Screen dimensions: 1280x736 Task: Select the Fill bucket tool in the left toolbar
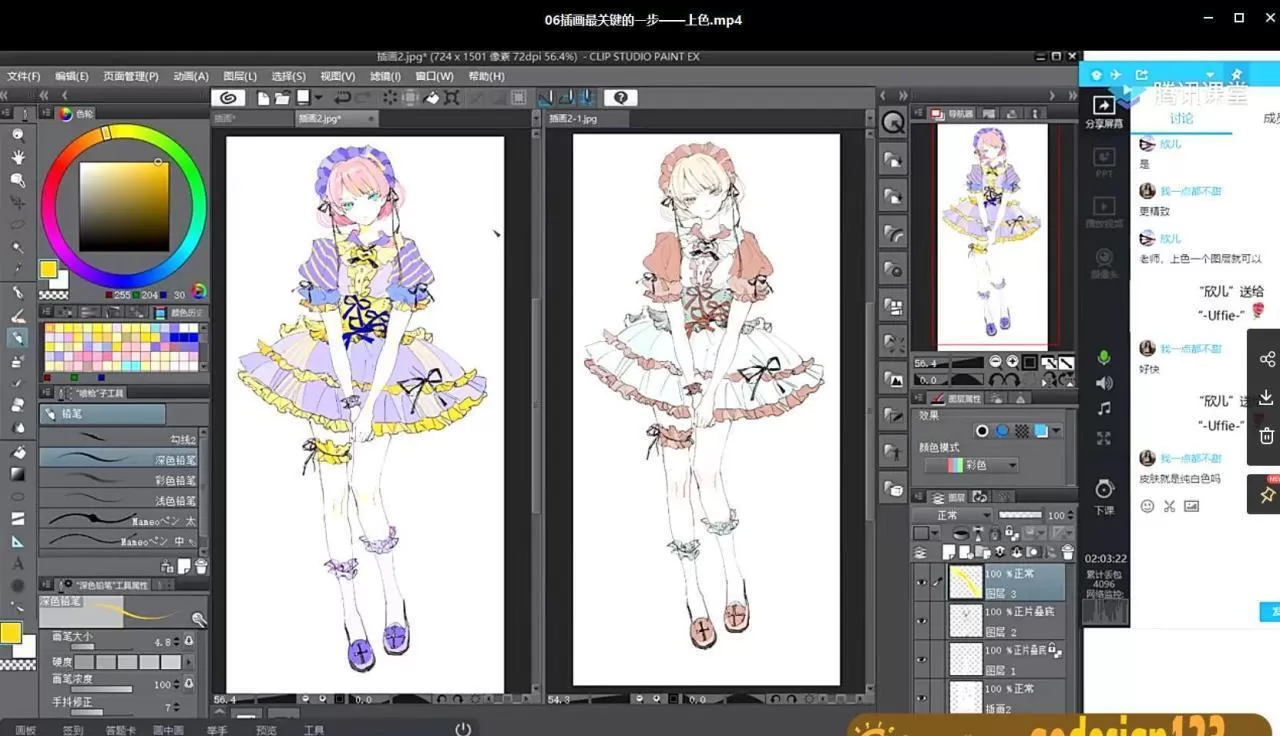(17, 452)
